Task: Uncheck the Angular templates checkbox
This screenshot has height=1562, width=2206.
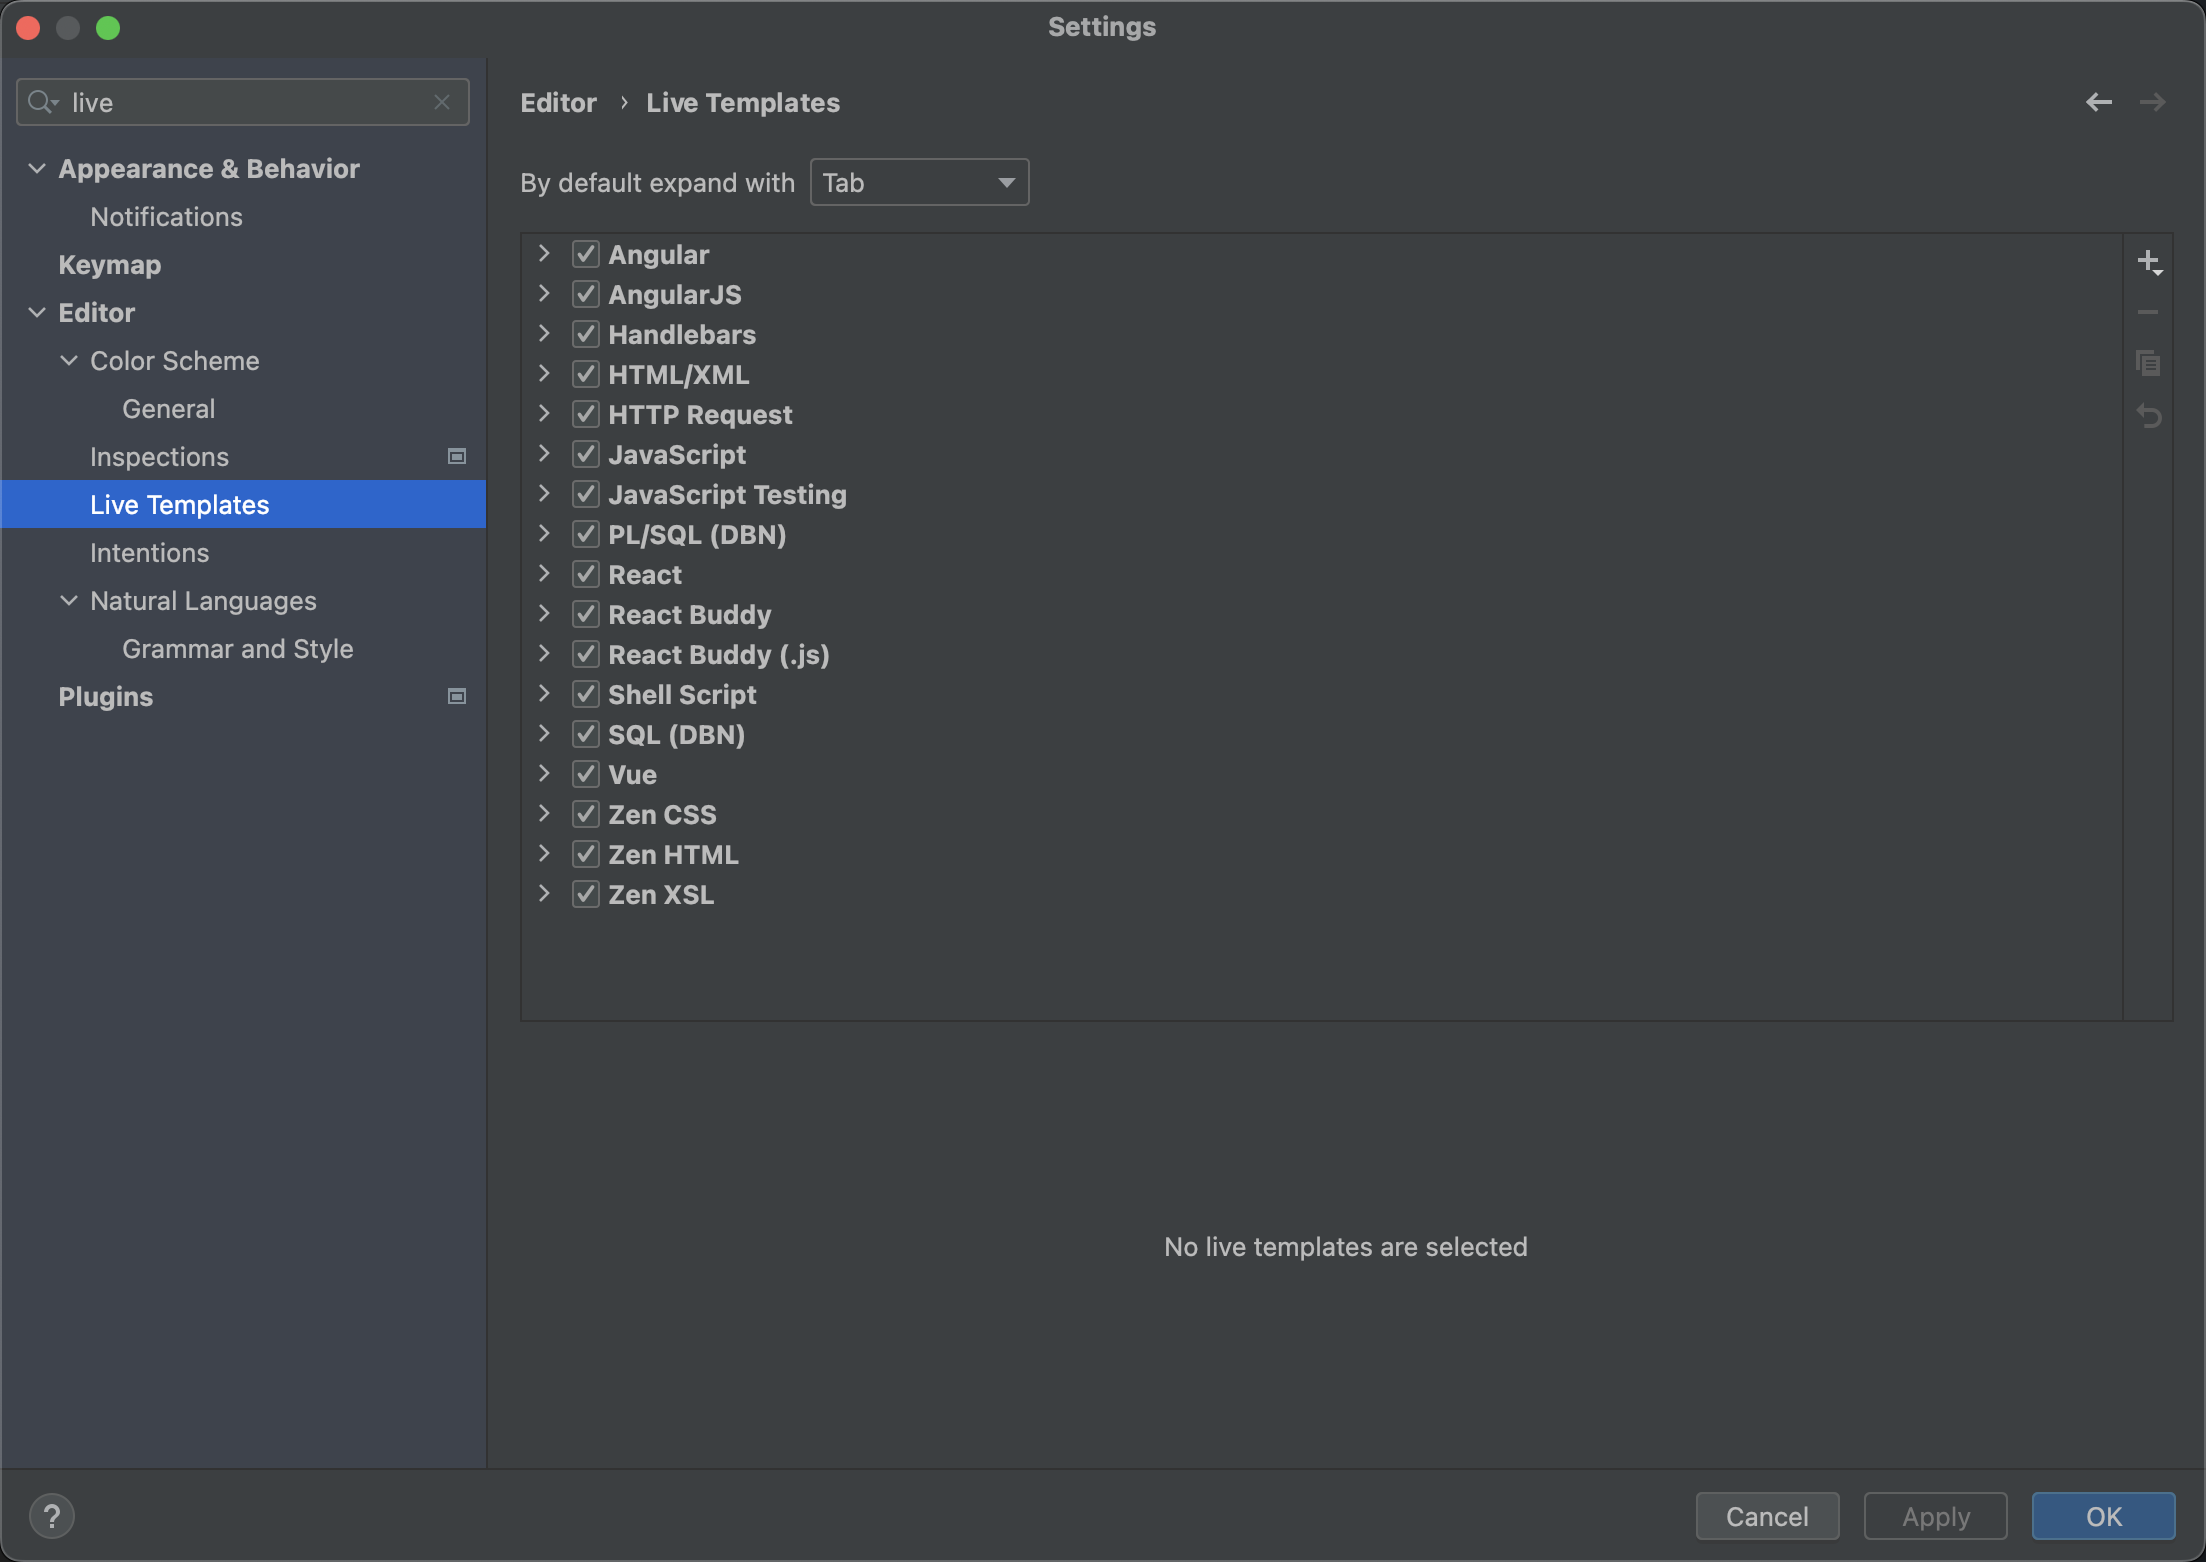Action: [x=585, y=254]
